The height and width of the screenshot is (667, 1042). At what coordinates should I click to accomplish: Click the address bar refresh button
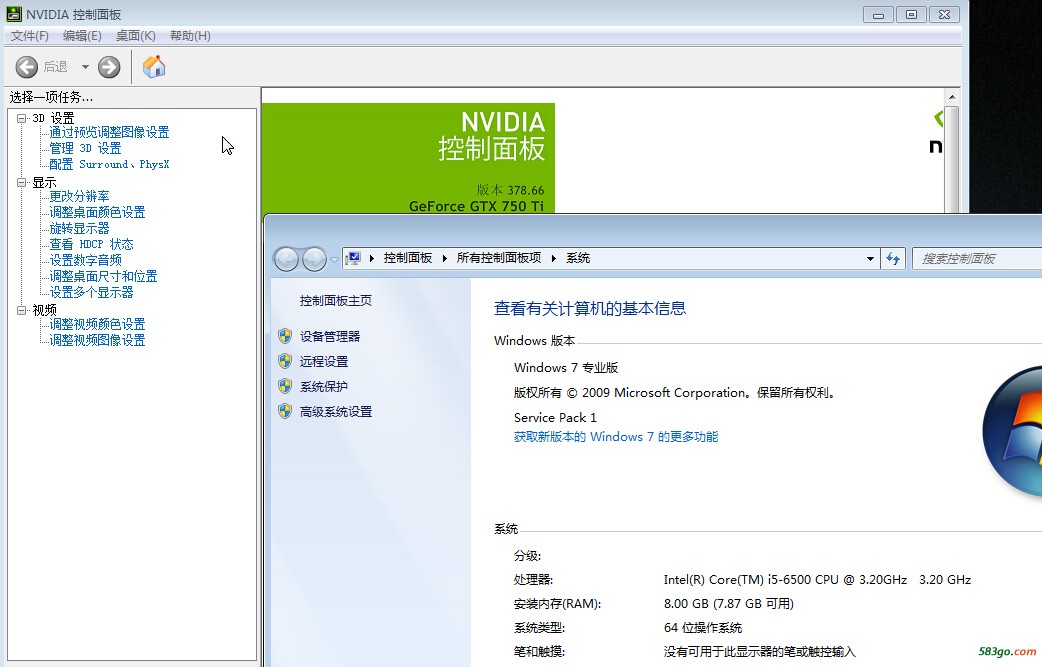[892, 258]
